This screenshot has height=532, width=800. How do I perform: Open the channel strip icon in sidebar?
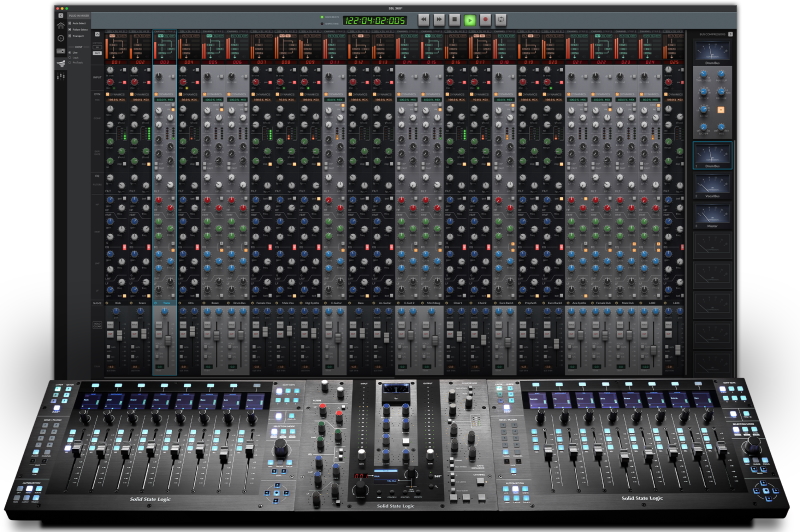tap(61, 51)
